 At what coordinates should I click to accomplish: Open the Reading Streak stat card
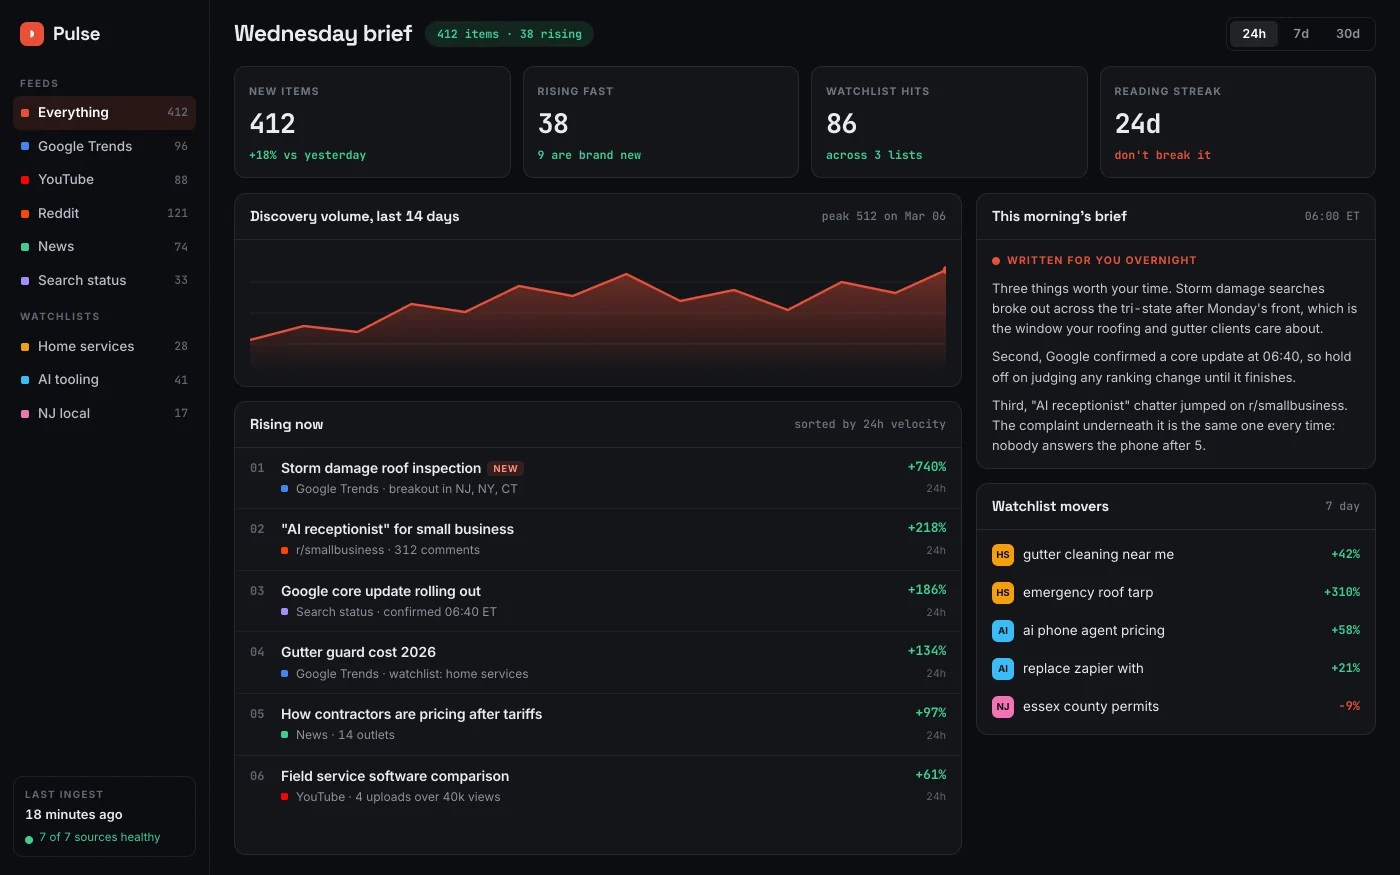click(x=1238, y=122)
